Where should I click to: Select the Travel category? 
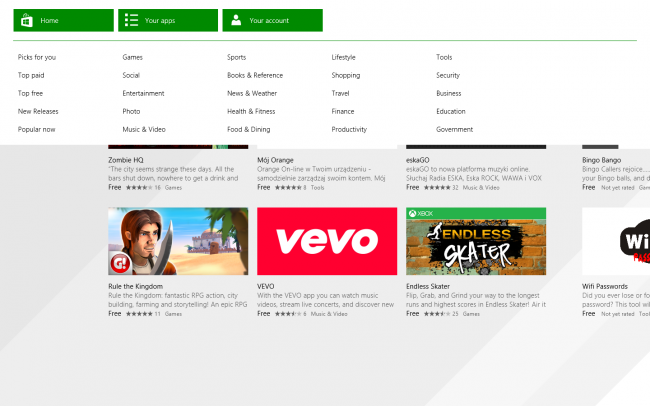pyautogui.click(x=340, y=93)
